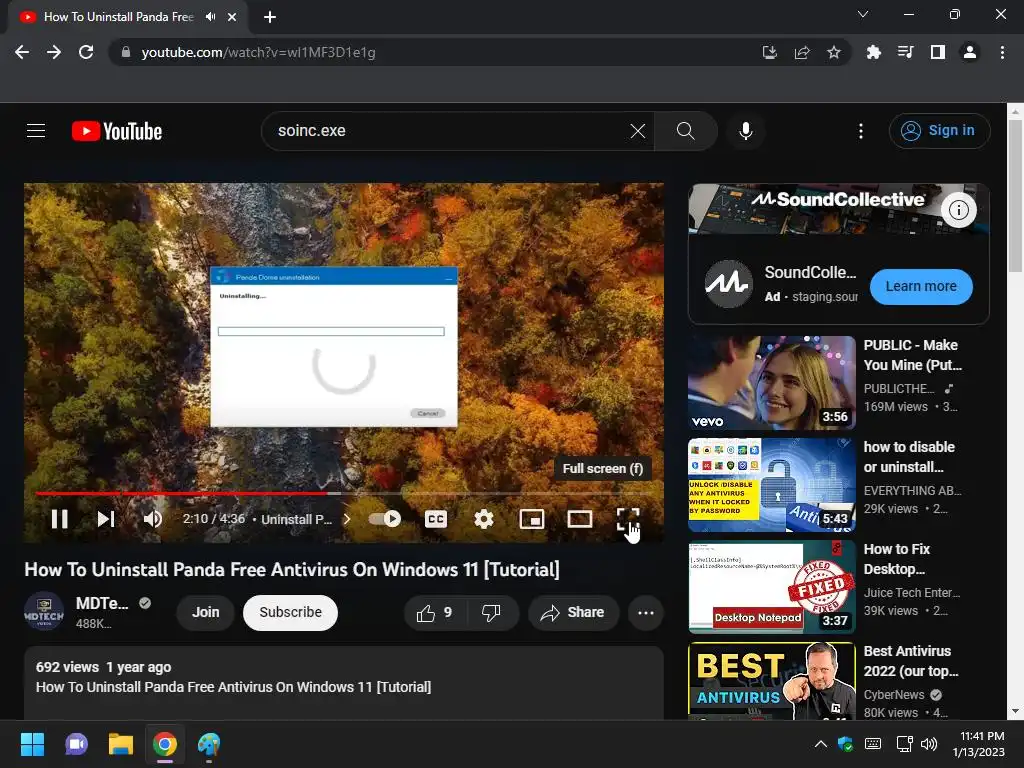Open YouTube settings three-dot menu
1024x768 pixels.
[861, 131]
